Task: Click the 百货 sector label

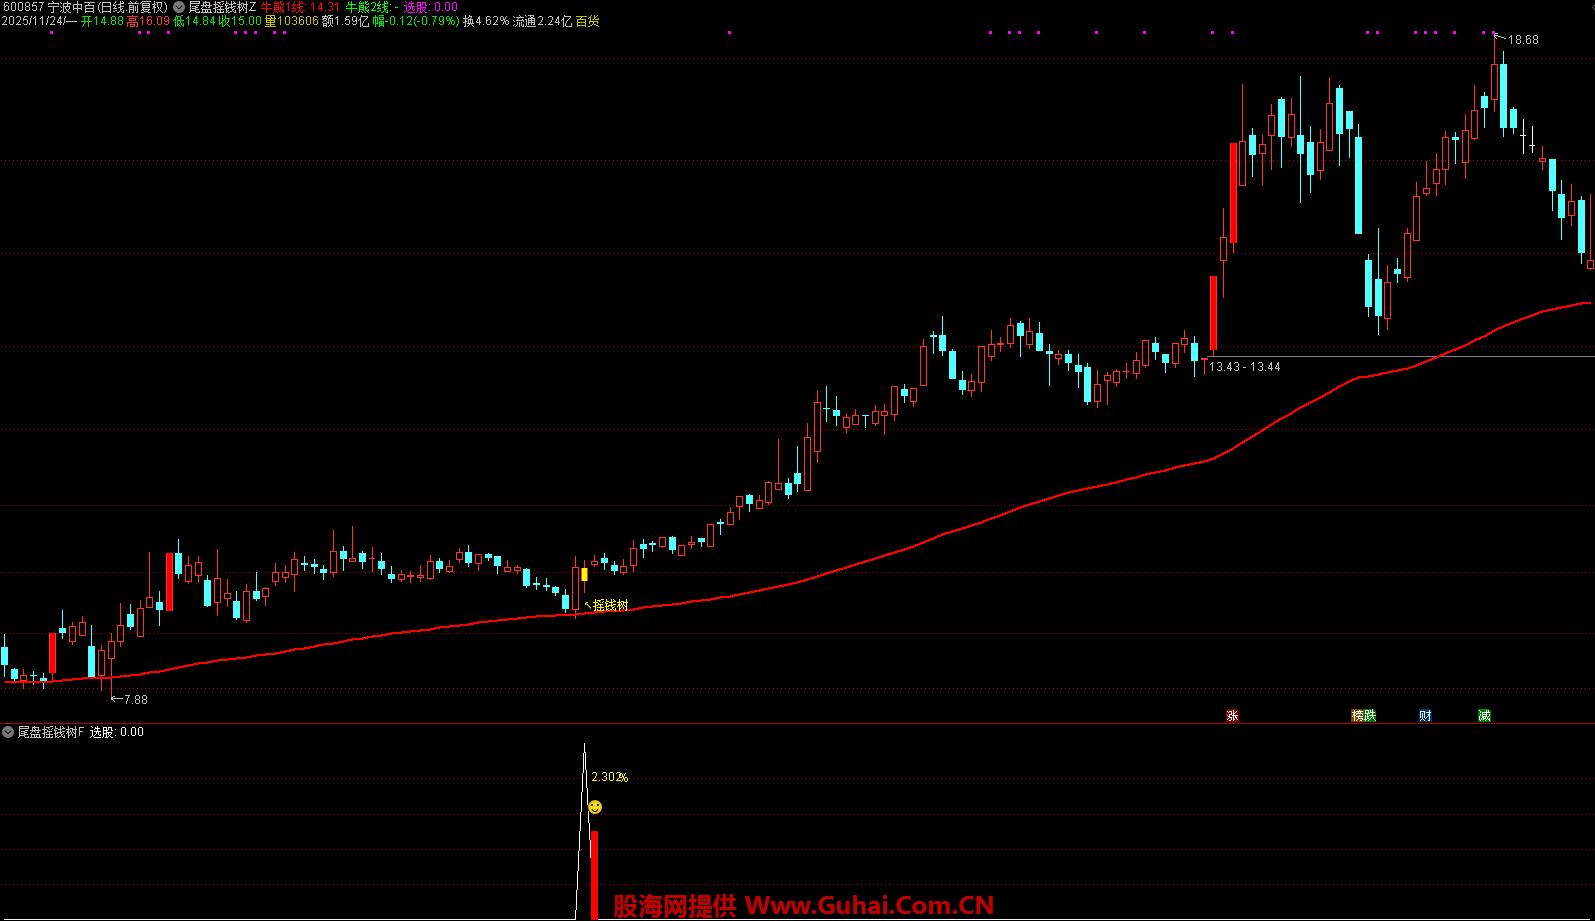Action: (x=587, y=21)
